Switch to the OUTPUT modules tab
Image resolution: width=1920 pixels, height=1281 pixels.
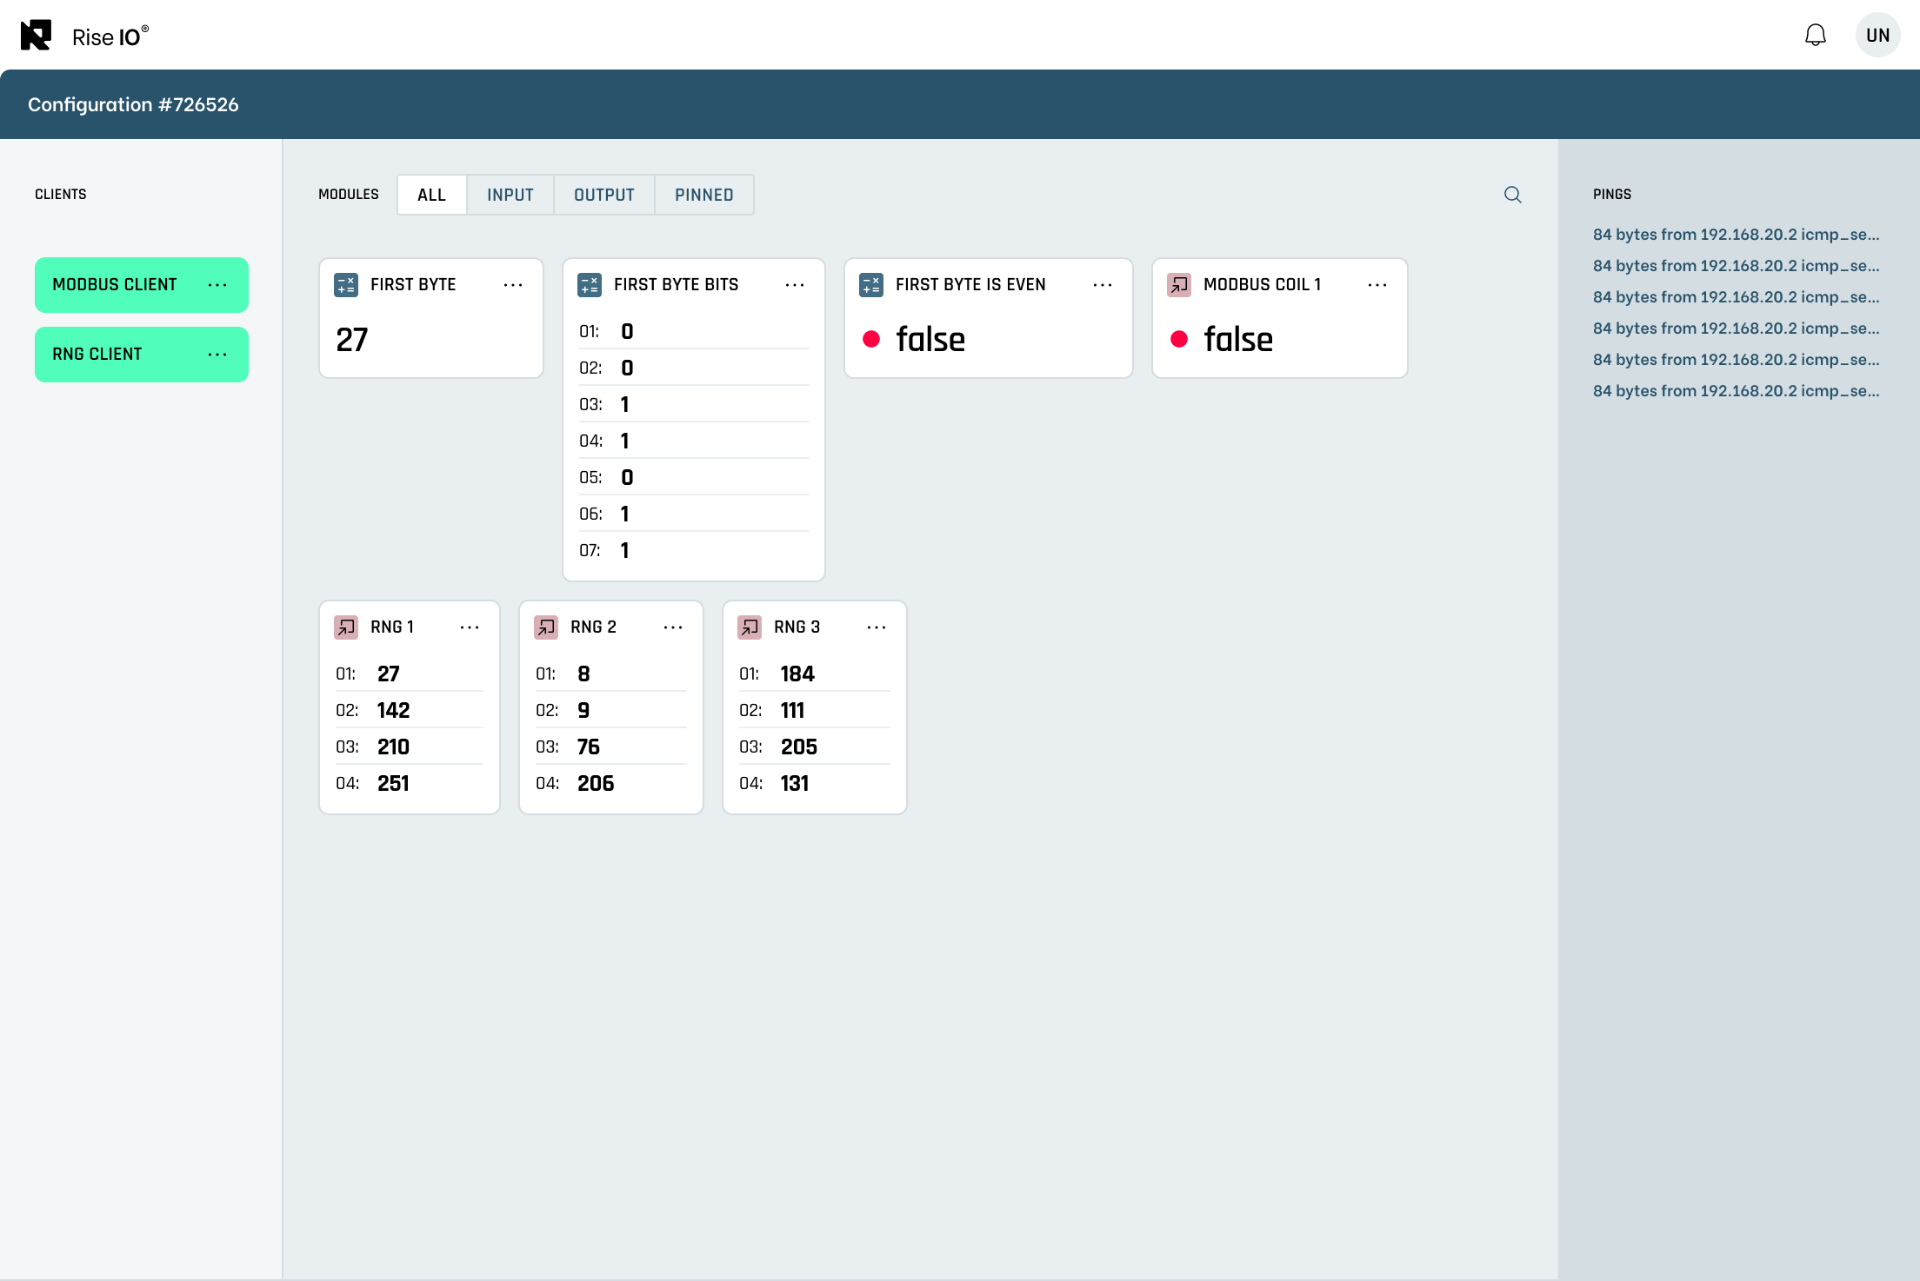[x=604, y=195]
